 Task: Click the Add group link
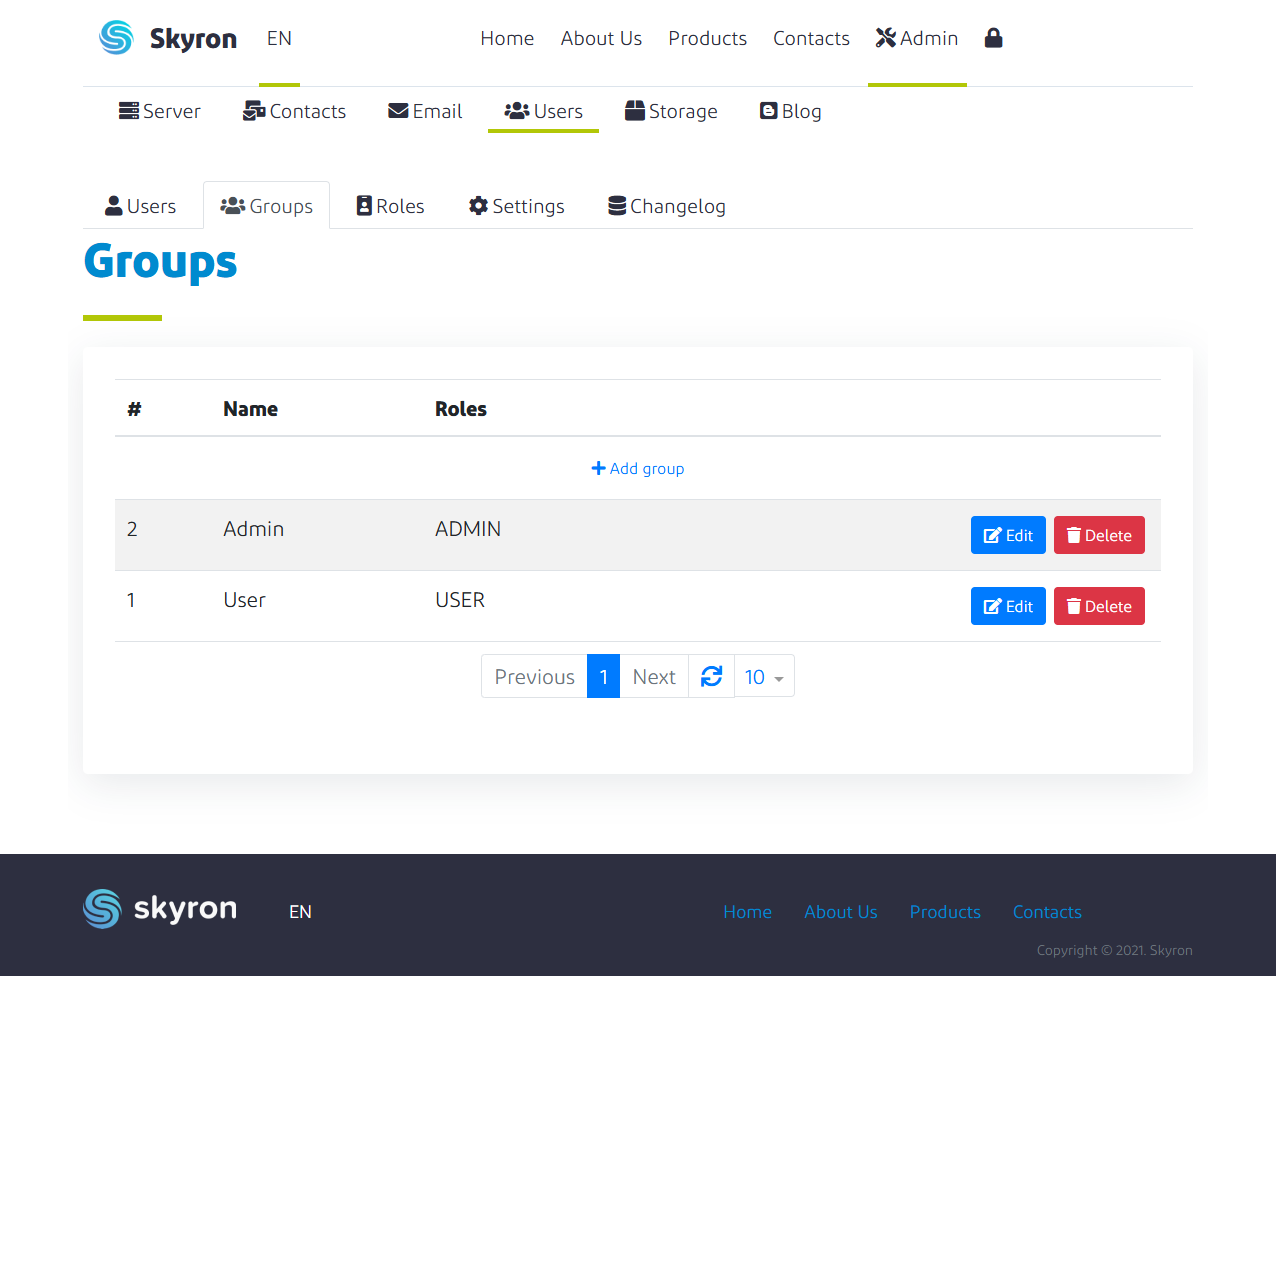click(x=637, y=468)
